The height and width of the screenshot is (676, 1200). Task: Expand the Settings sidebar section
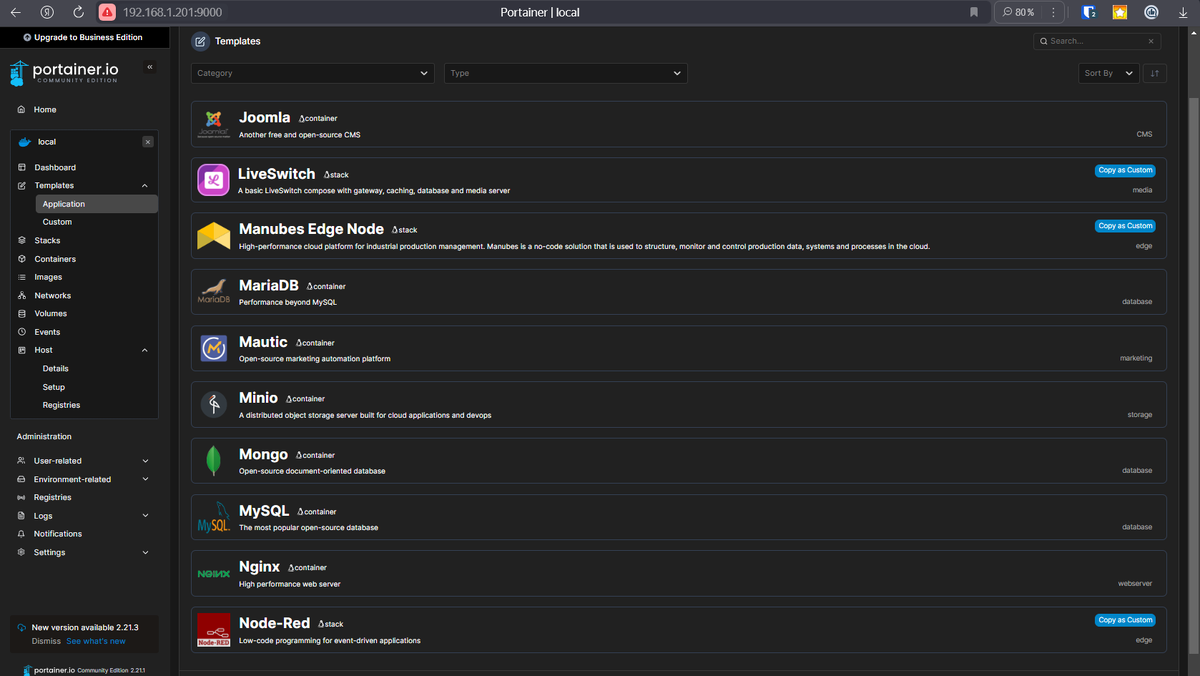tap(84, 552)
